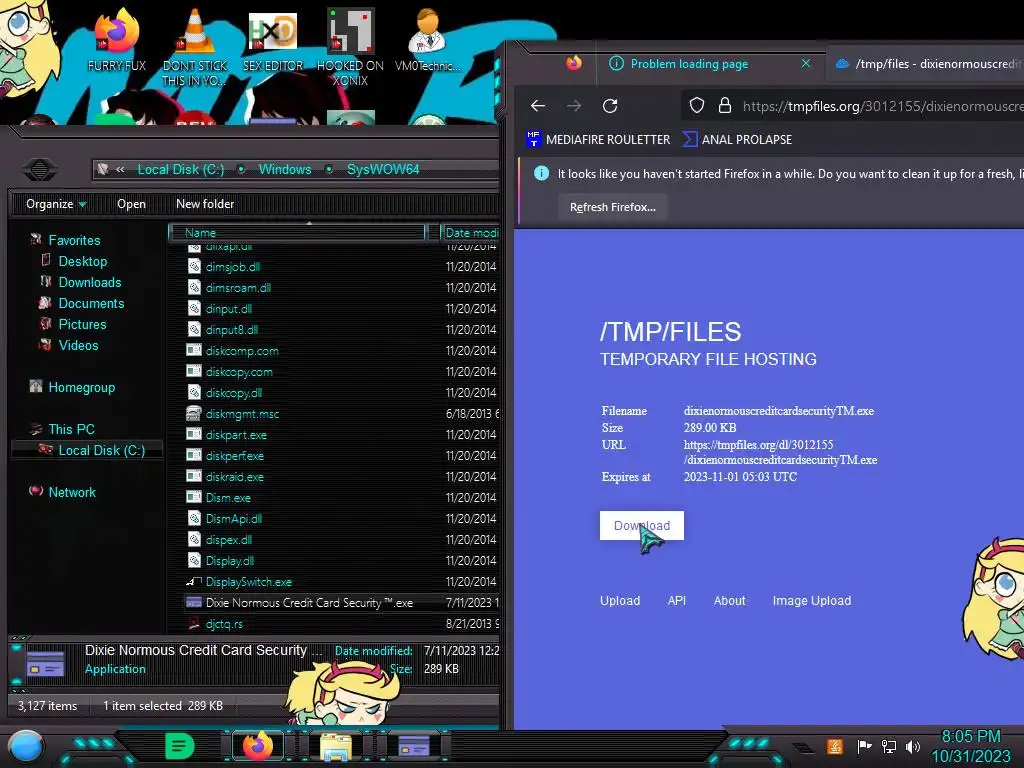Click Local Disk (C:) in breadcrumb path
This screenshot has width=1024, height=768.
point(180,169)
